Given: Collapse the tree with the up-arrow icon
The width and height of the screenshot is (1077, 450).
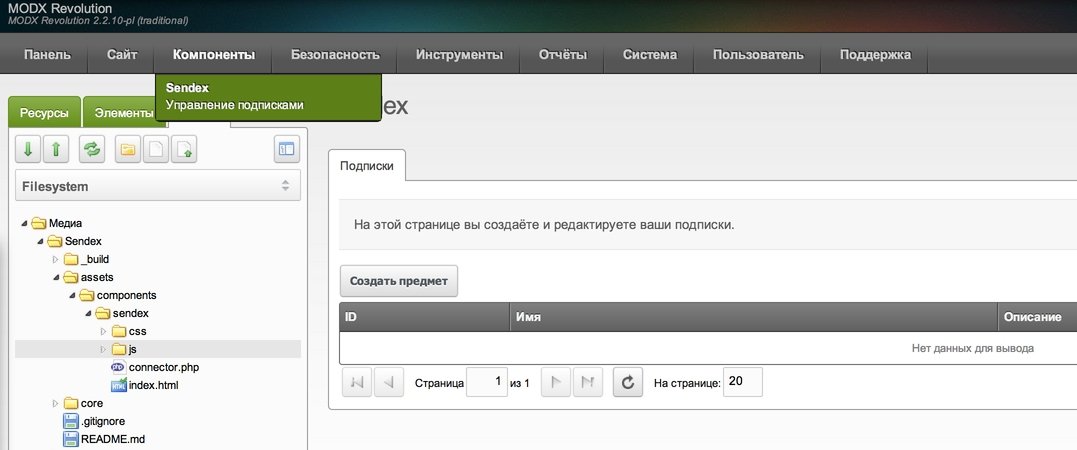Looking at the screenshot, I should [56, 149].
